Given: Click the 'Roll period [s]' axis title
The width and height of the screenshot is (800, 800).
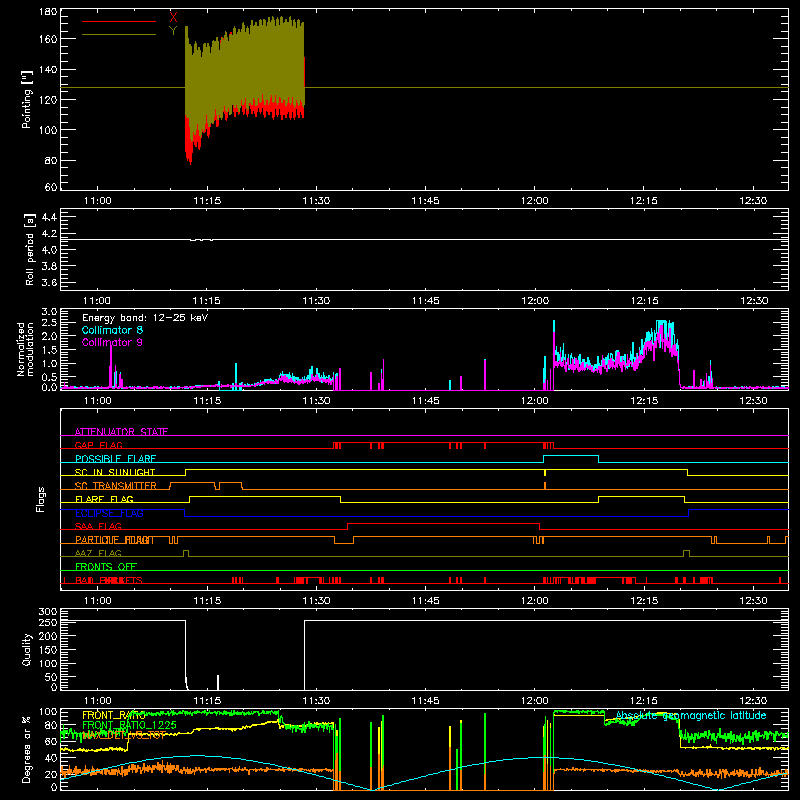Looking at the screenshot, I should click(x=30, y=249).
